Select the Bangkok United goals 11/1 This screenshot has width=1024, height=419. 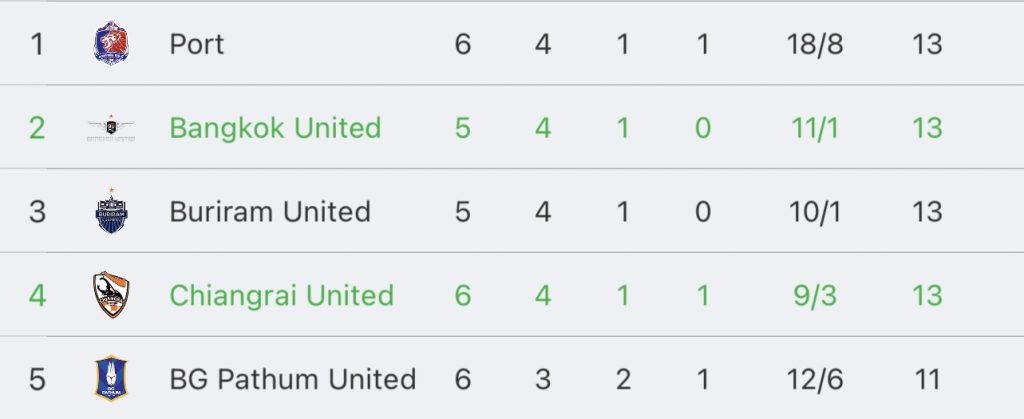coord(814,128)
